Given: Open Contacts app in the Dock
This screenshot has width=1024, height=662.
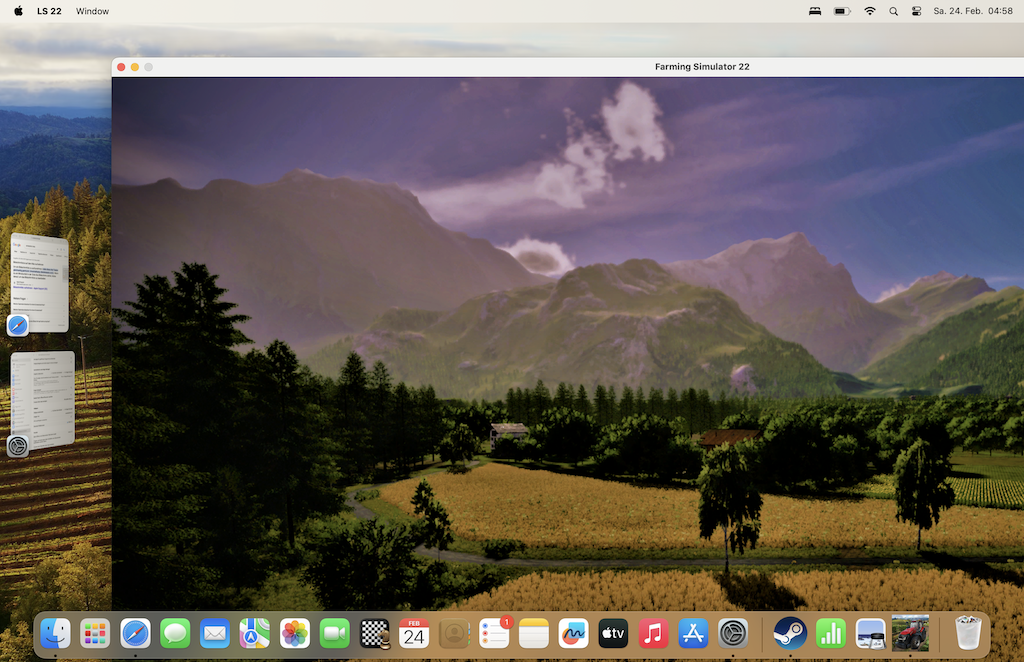Looking at the screenshot, I should pyautogui.click(x=455, y=633).
